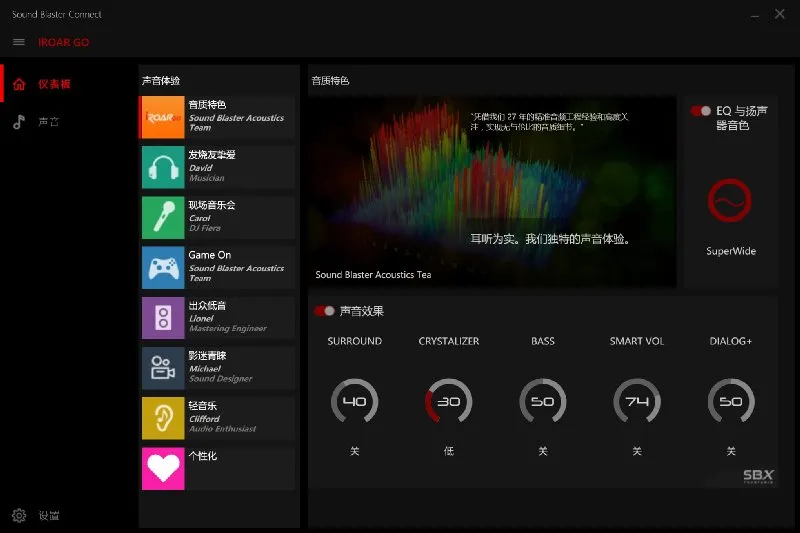Select the orange iRoar 音质特色 profile icon
The width and height of the screenshot is (800, 533).
click(x=163, y=117)
